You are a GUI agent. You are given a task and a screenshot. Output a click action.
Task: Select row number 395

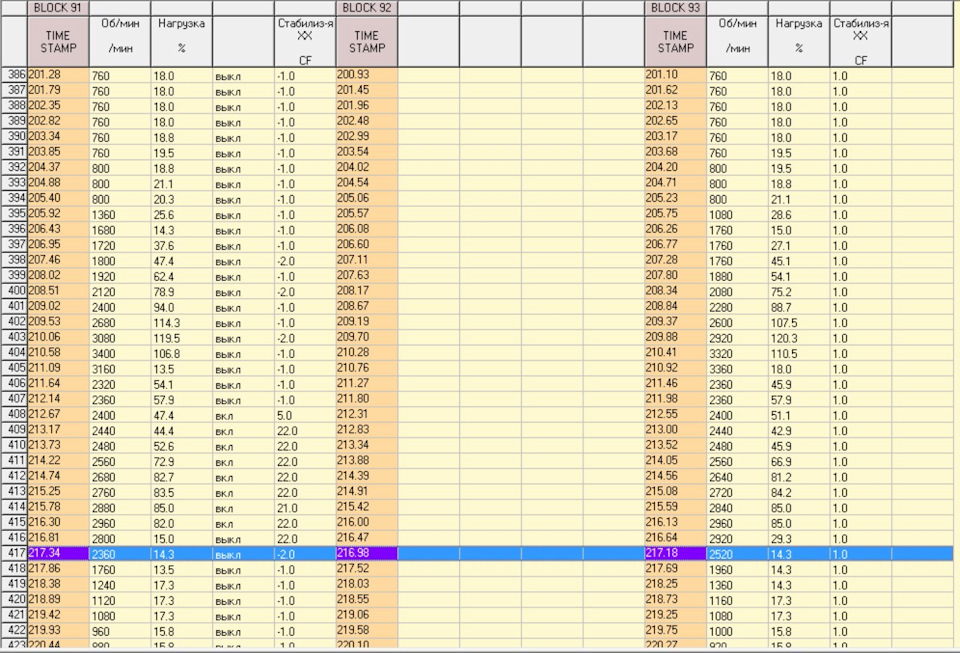pos(14,214)
